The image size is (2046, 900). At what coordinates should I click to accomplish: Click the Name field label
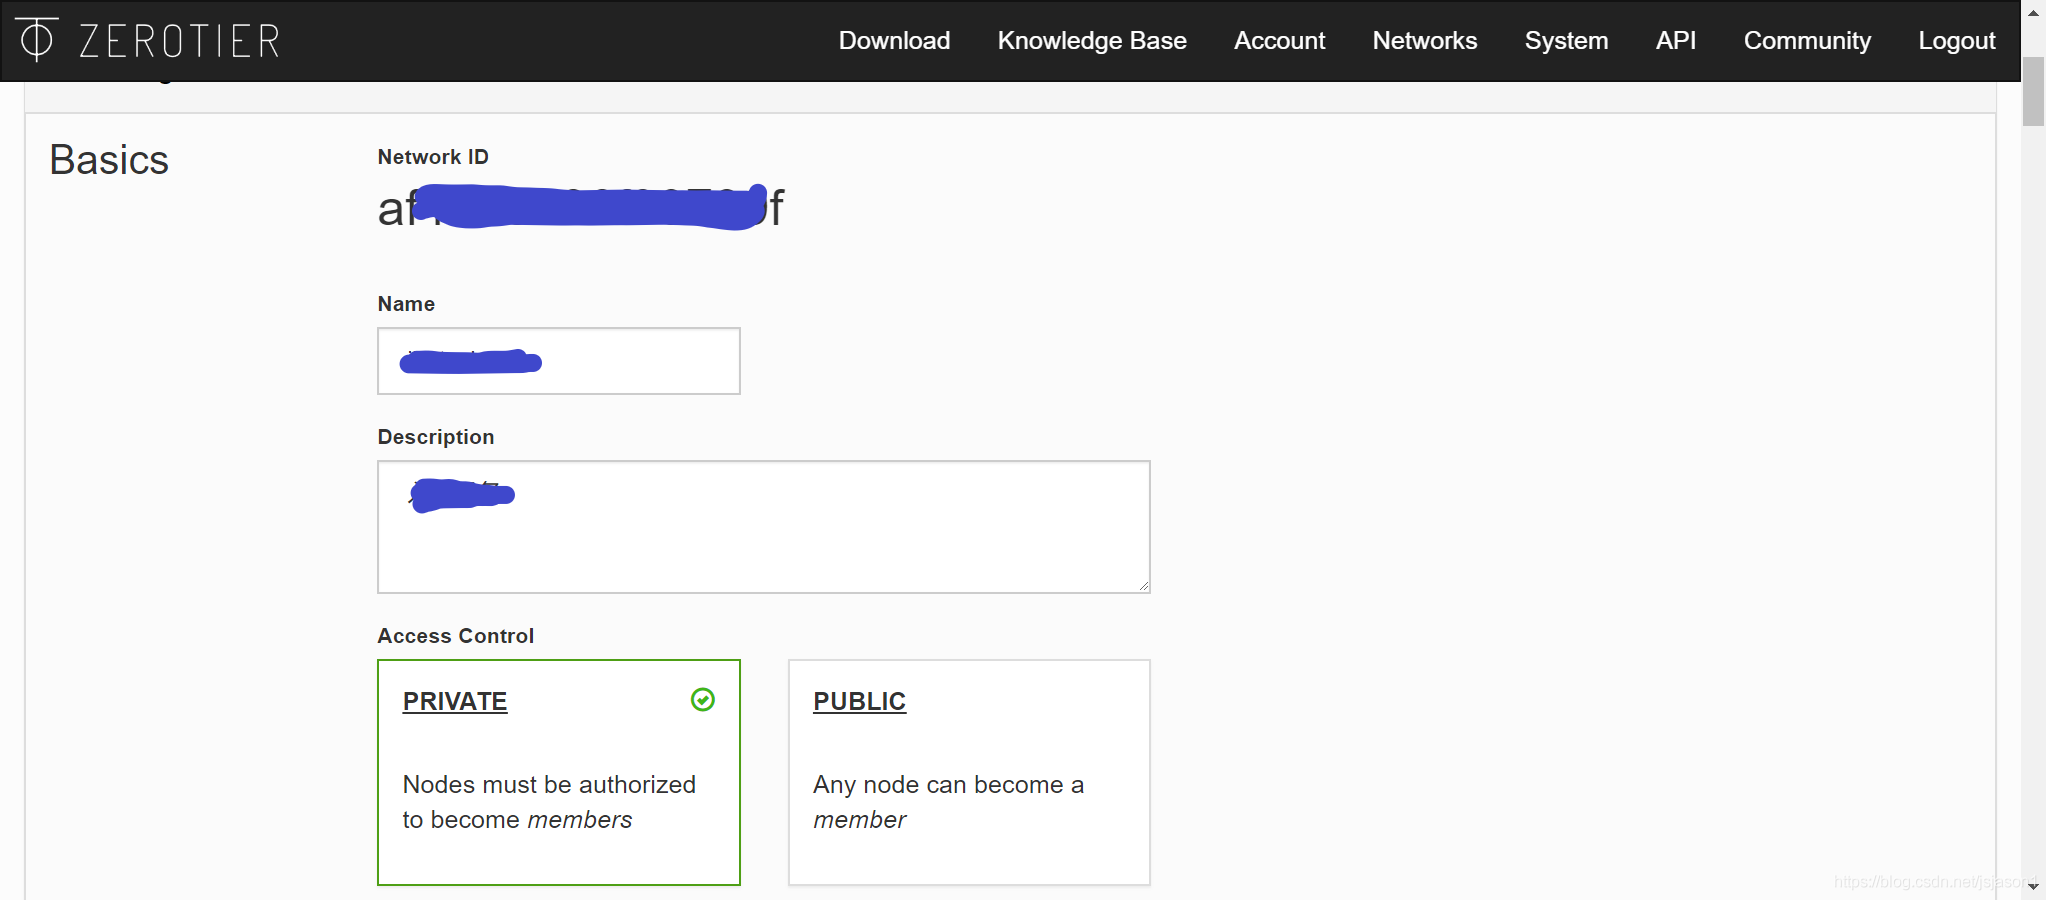click(x=406, y=304)
